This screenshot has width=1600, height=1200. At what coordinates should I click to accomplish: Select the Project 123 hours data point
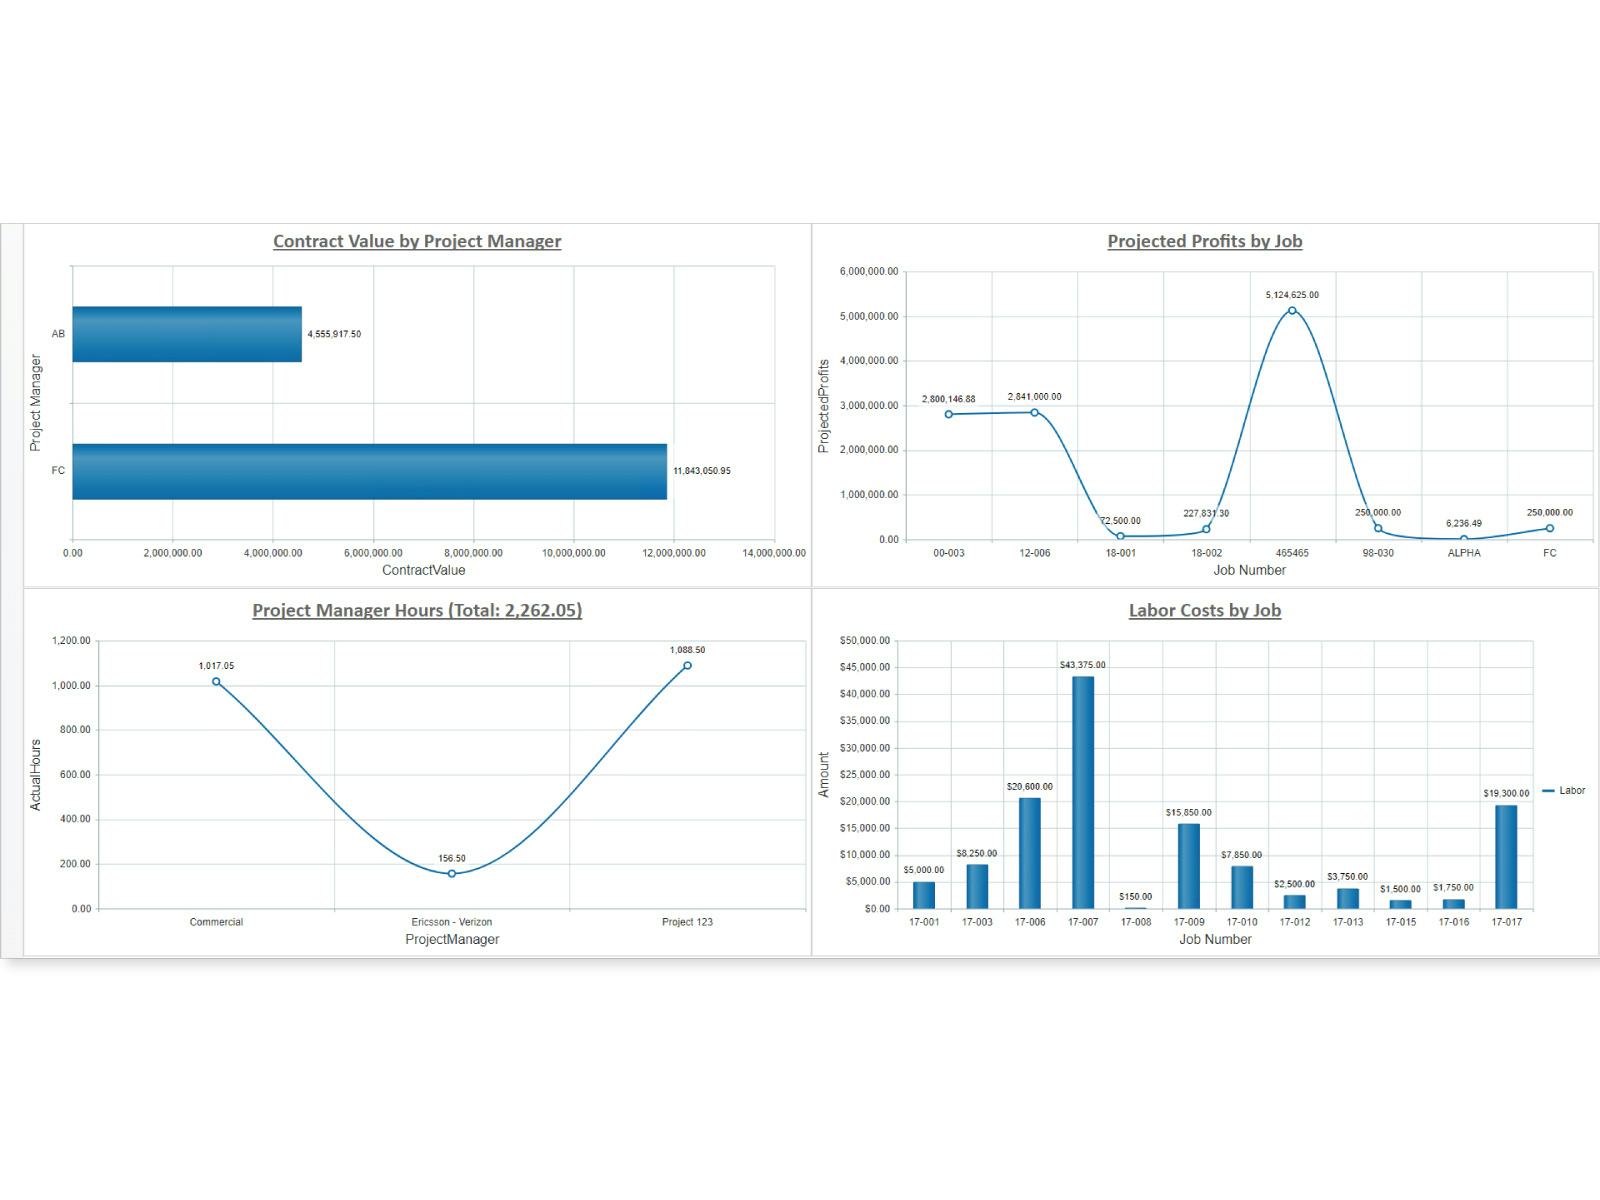687,665
